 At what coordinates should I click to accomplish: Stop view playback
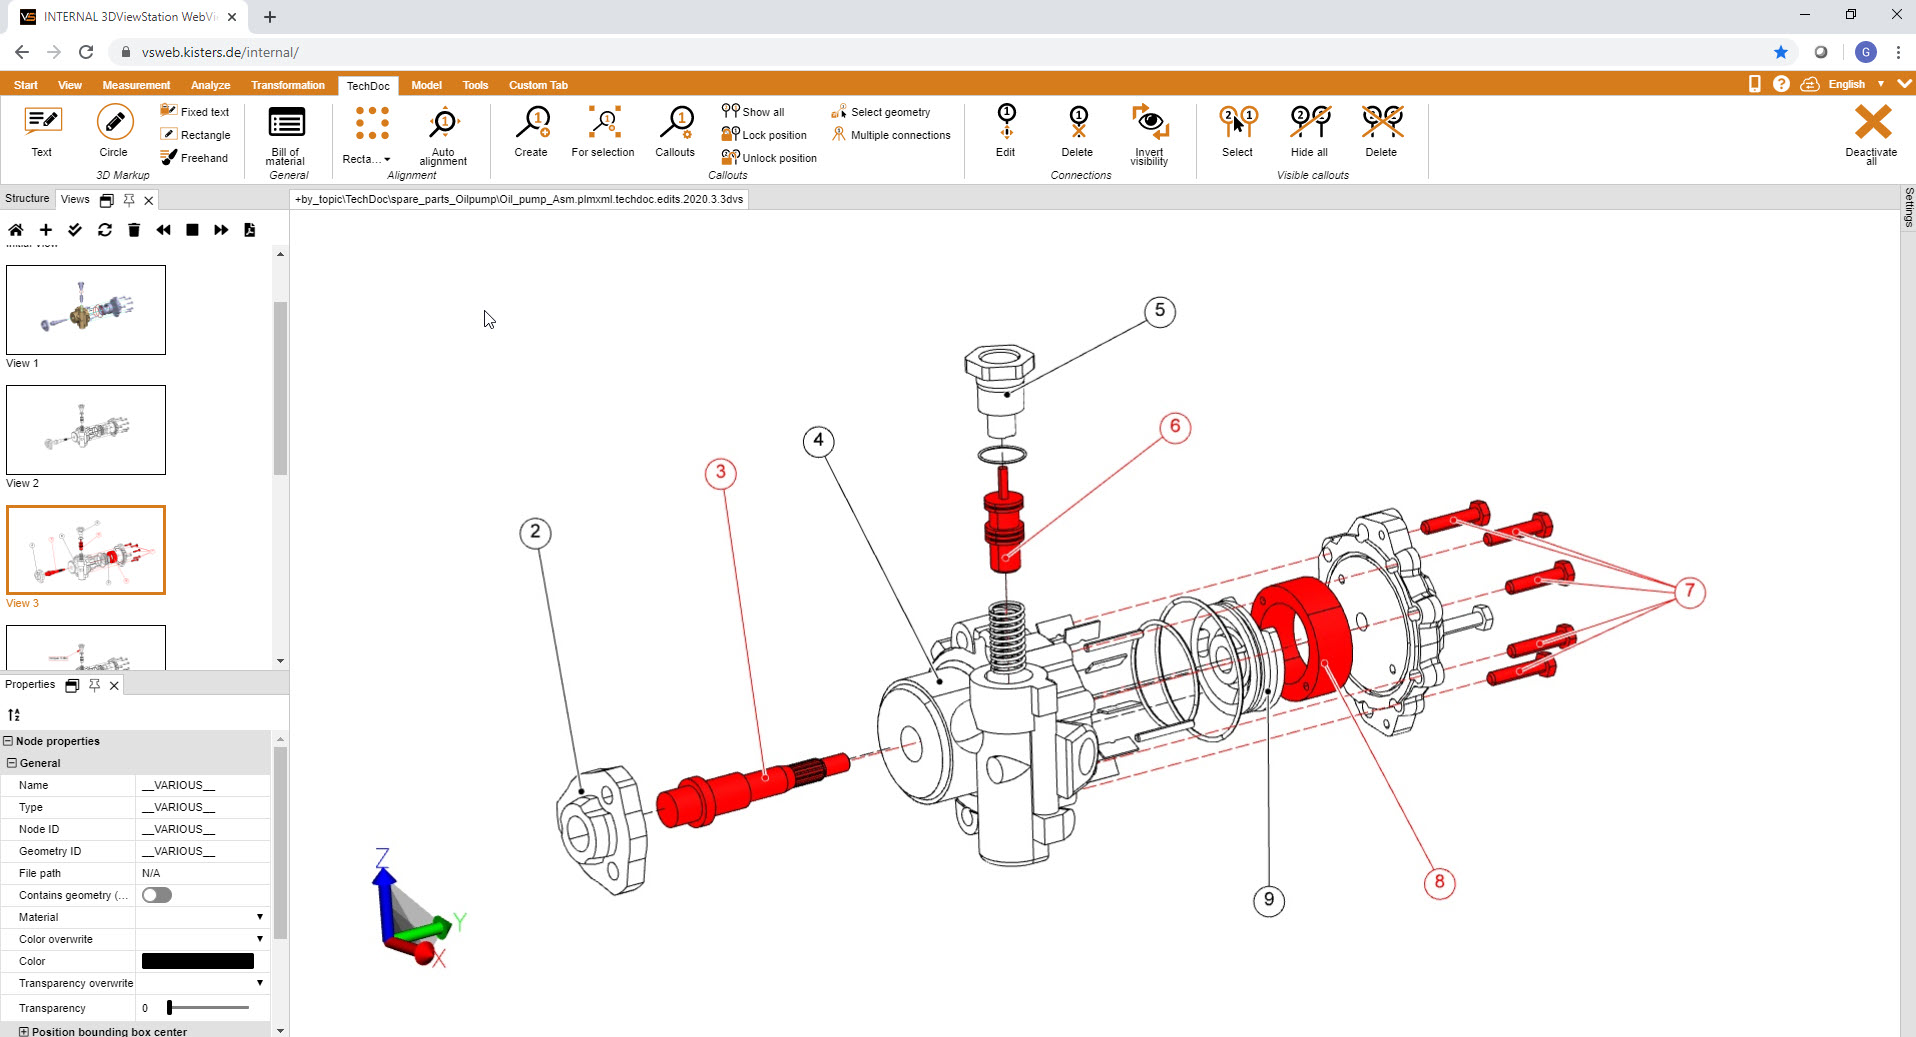(x=193, y=230)
